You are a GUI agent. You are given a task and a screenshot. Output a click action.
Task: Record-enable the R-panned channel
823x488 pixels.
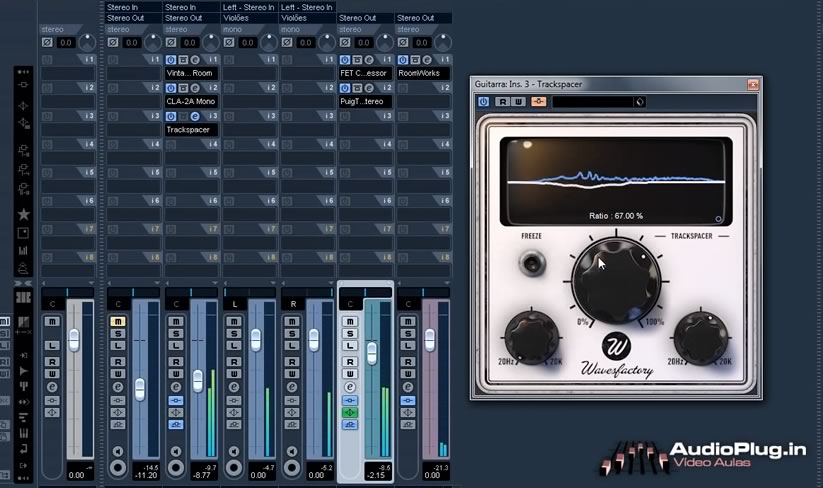pyautogui.click(x=292, y=468)
